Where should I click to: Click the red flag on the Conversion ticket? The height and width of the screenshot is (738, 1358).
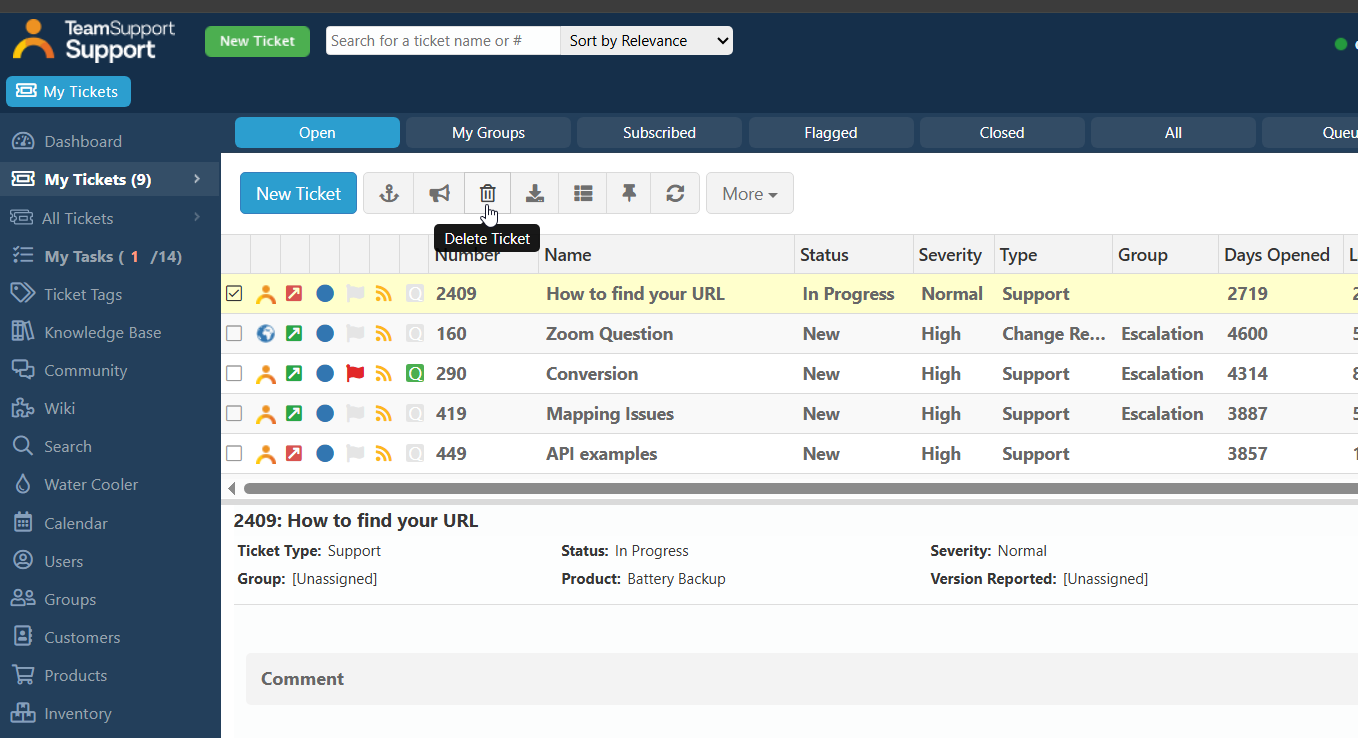pos(355,374)
